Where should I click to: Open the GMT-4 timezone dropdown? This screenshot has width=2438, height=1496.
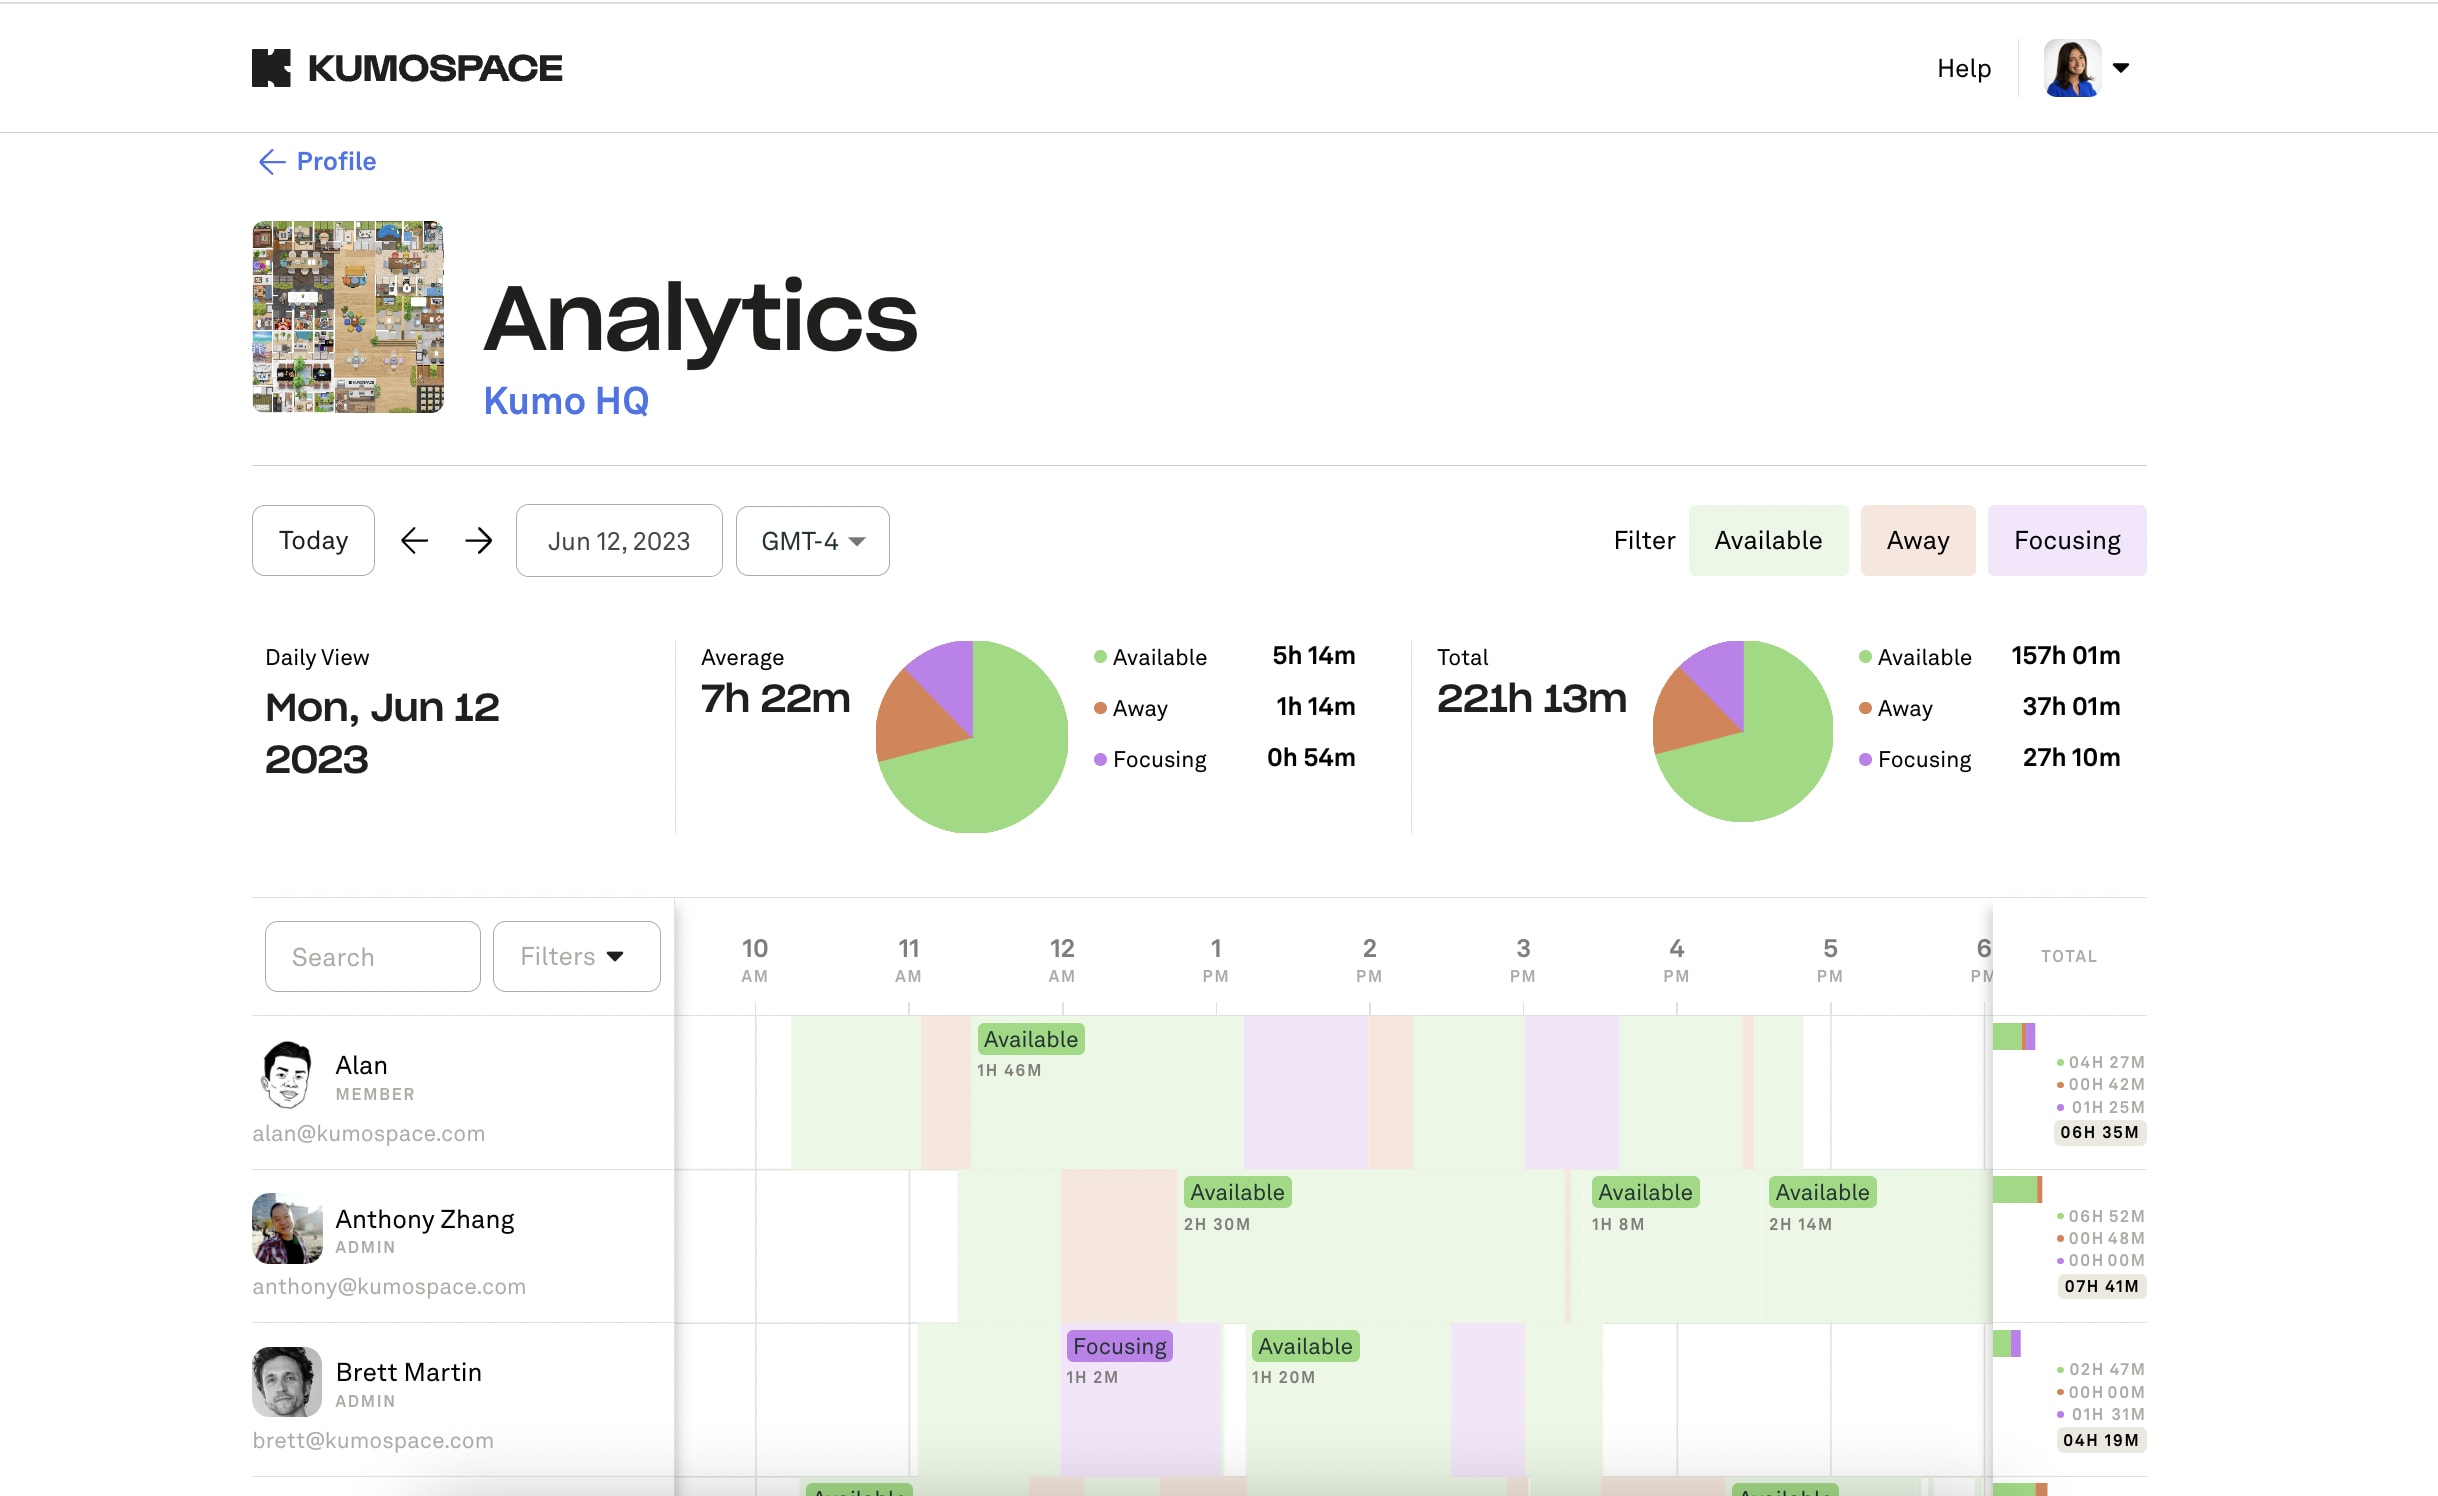812,540
